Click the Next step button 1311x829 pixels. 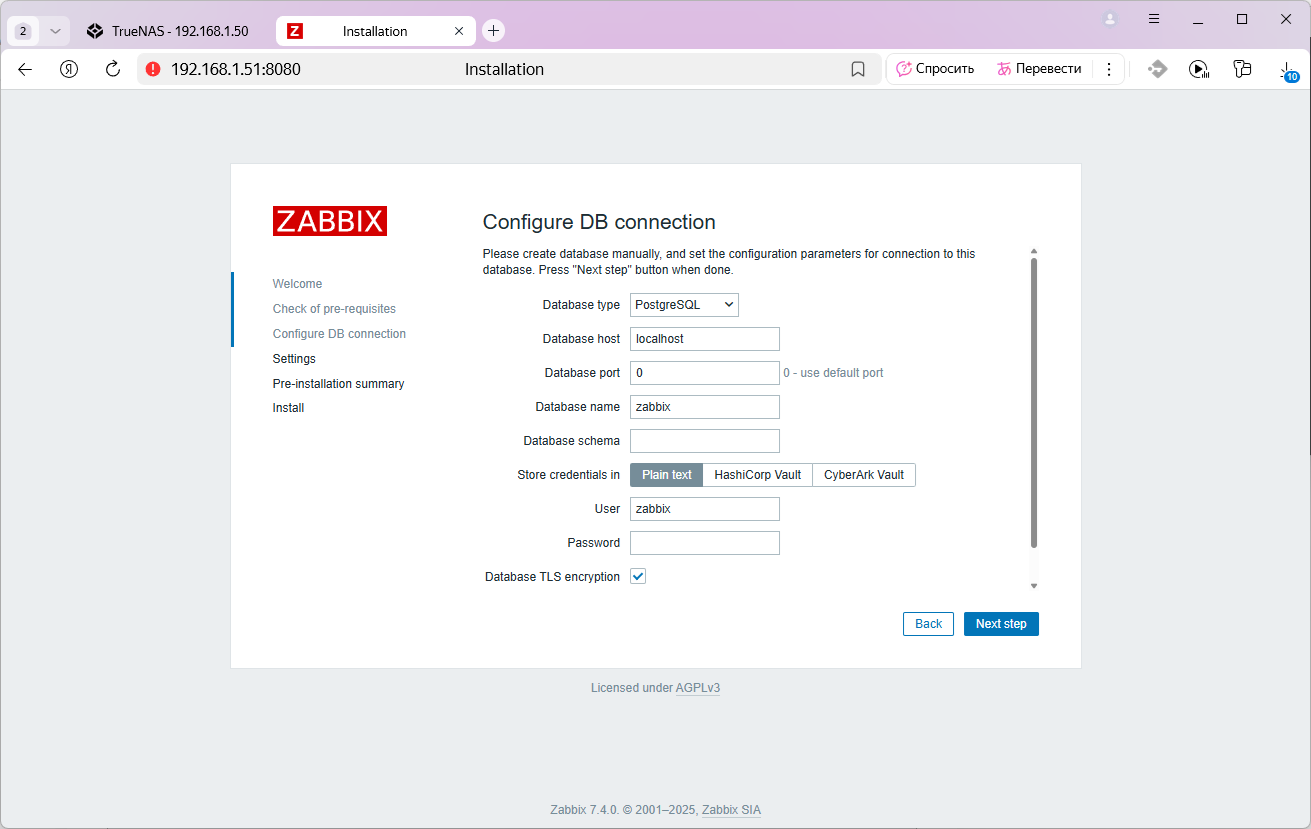[1001, 624]
